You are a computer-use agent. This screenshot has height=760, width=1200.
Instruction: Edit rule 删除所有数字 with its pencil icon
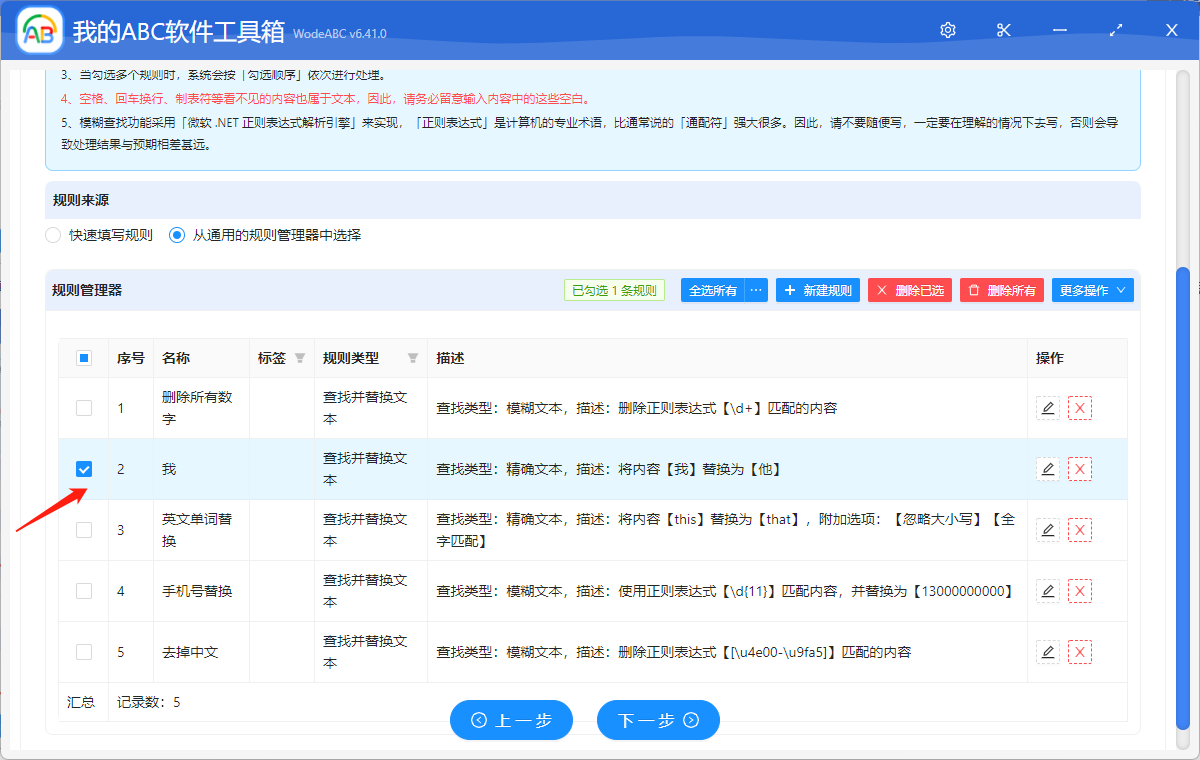pyautogui.click(x=1047, y=408)
